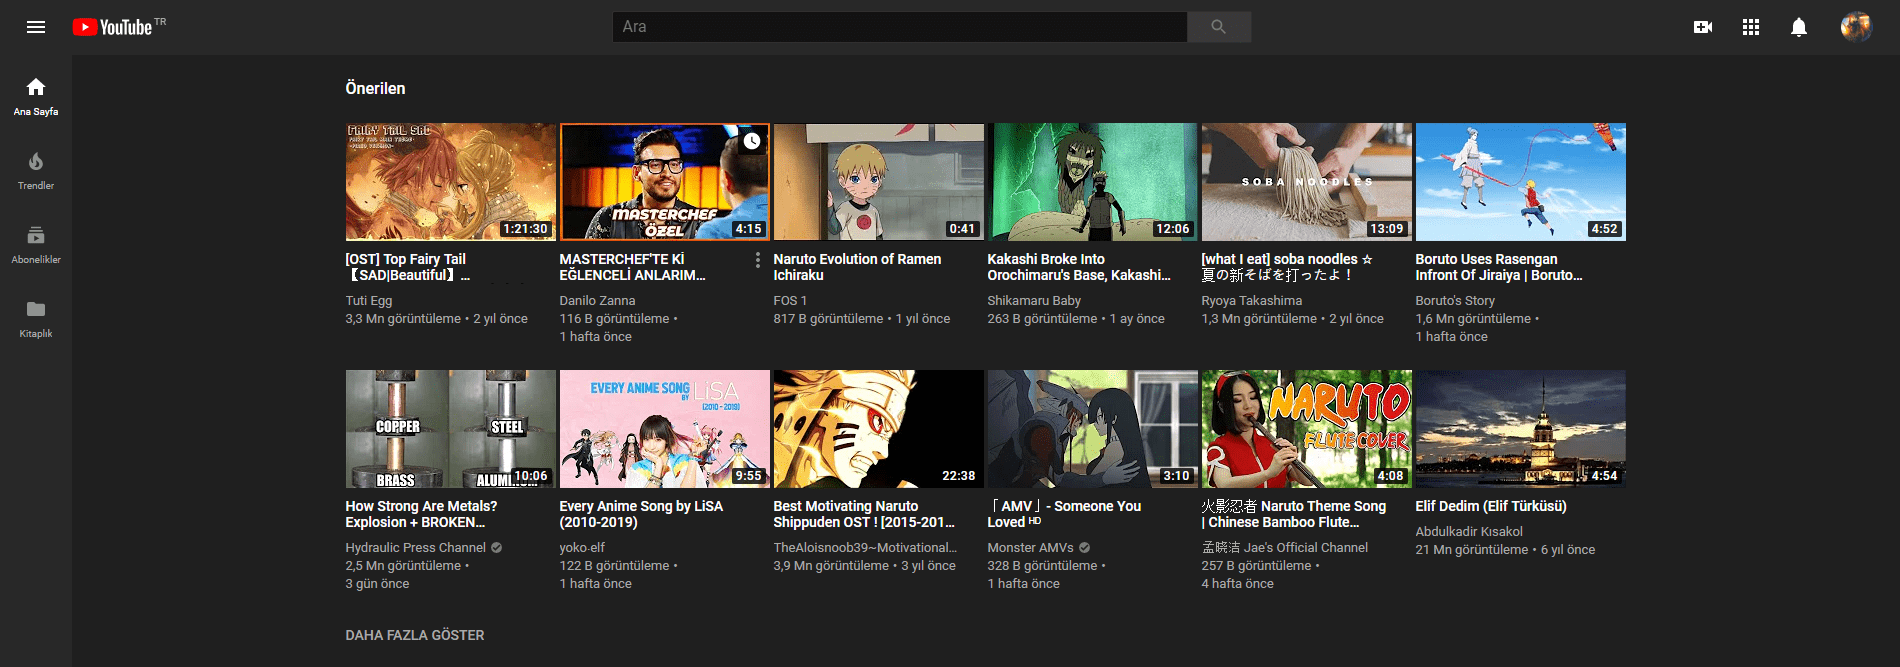
Task: Open Trendler in the sidebar
Action: 36,171
